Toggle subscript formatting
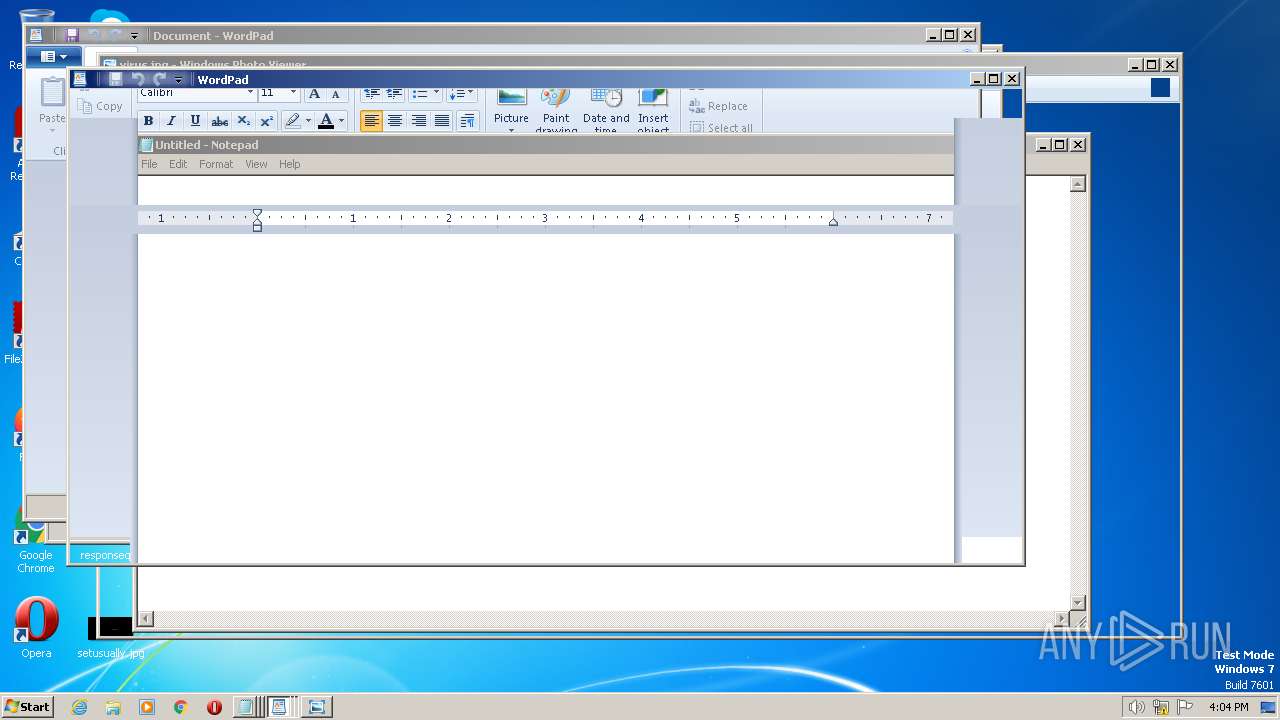Screen dimensions: 1280x720 click(x=243, y=121)
